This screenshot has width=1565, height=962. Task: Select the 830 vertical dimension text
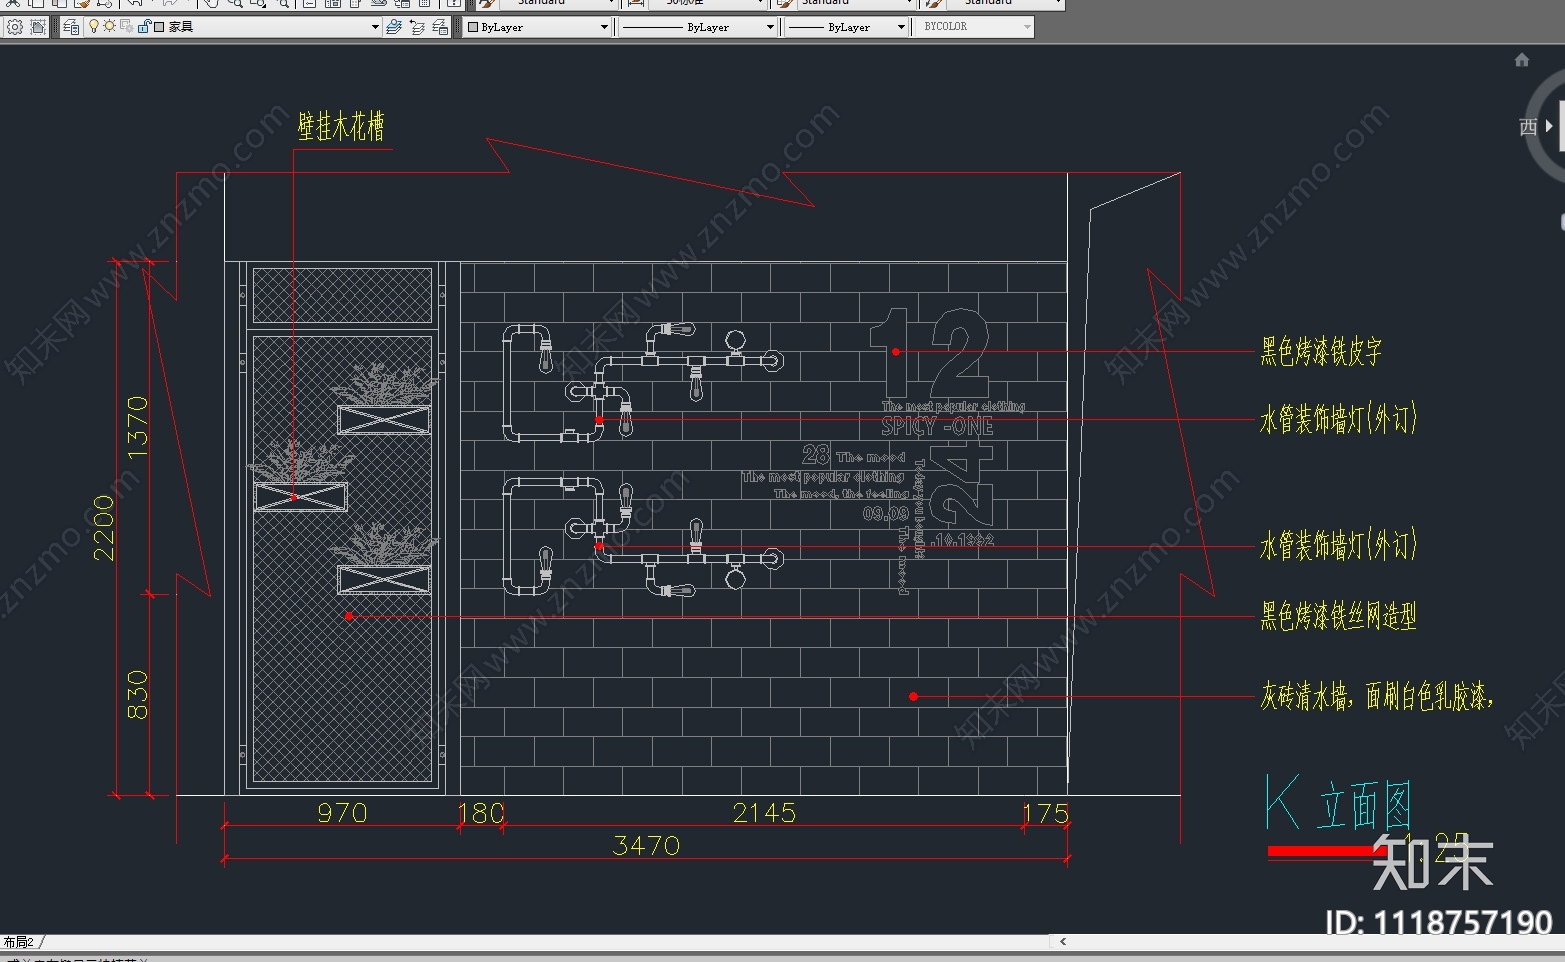click(x=137, y=695)
